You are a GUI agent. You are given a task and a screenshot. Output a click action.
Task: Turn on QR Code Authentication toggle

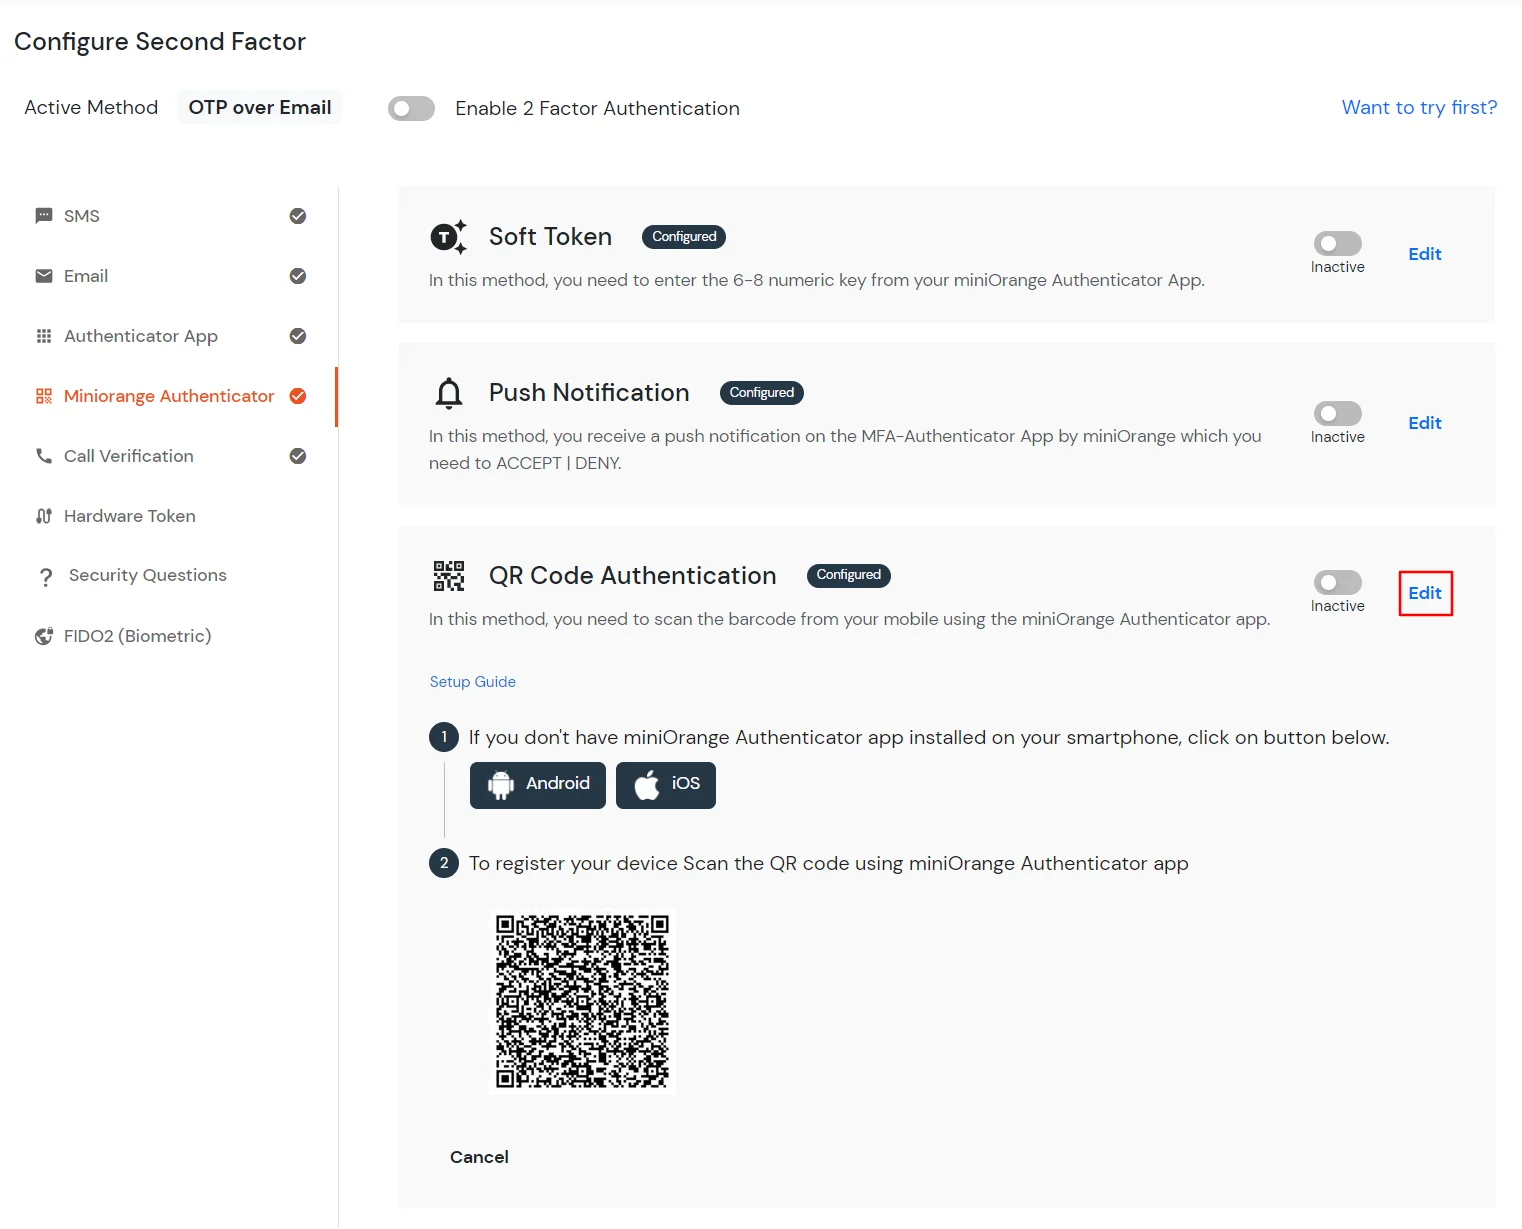[x=1337, y=582]
